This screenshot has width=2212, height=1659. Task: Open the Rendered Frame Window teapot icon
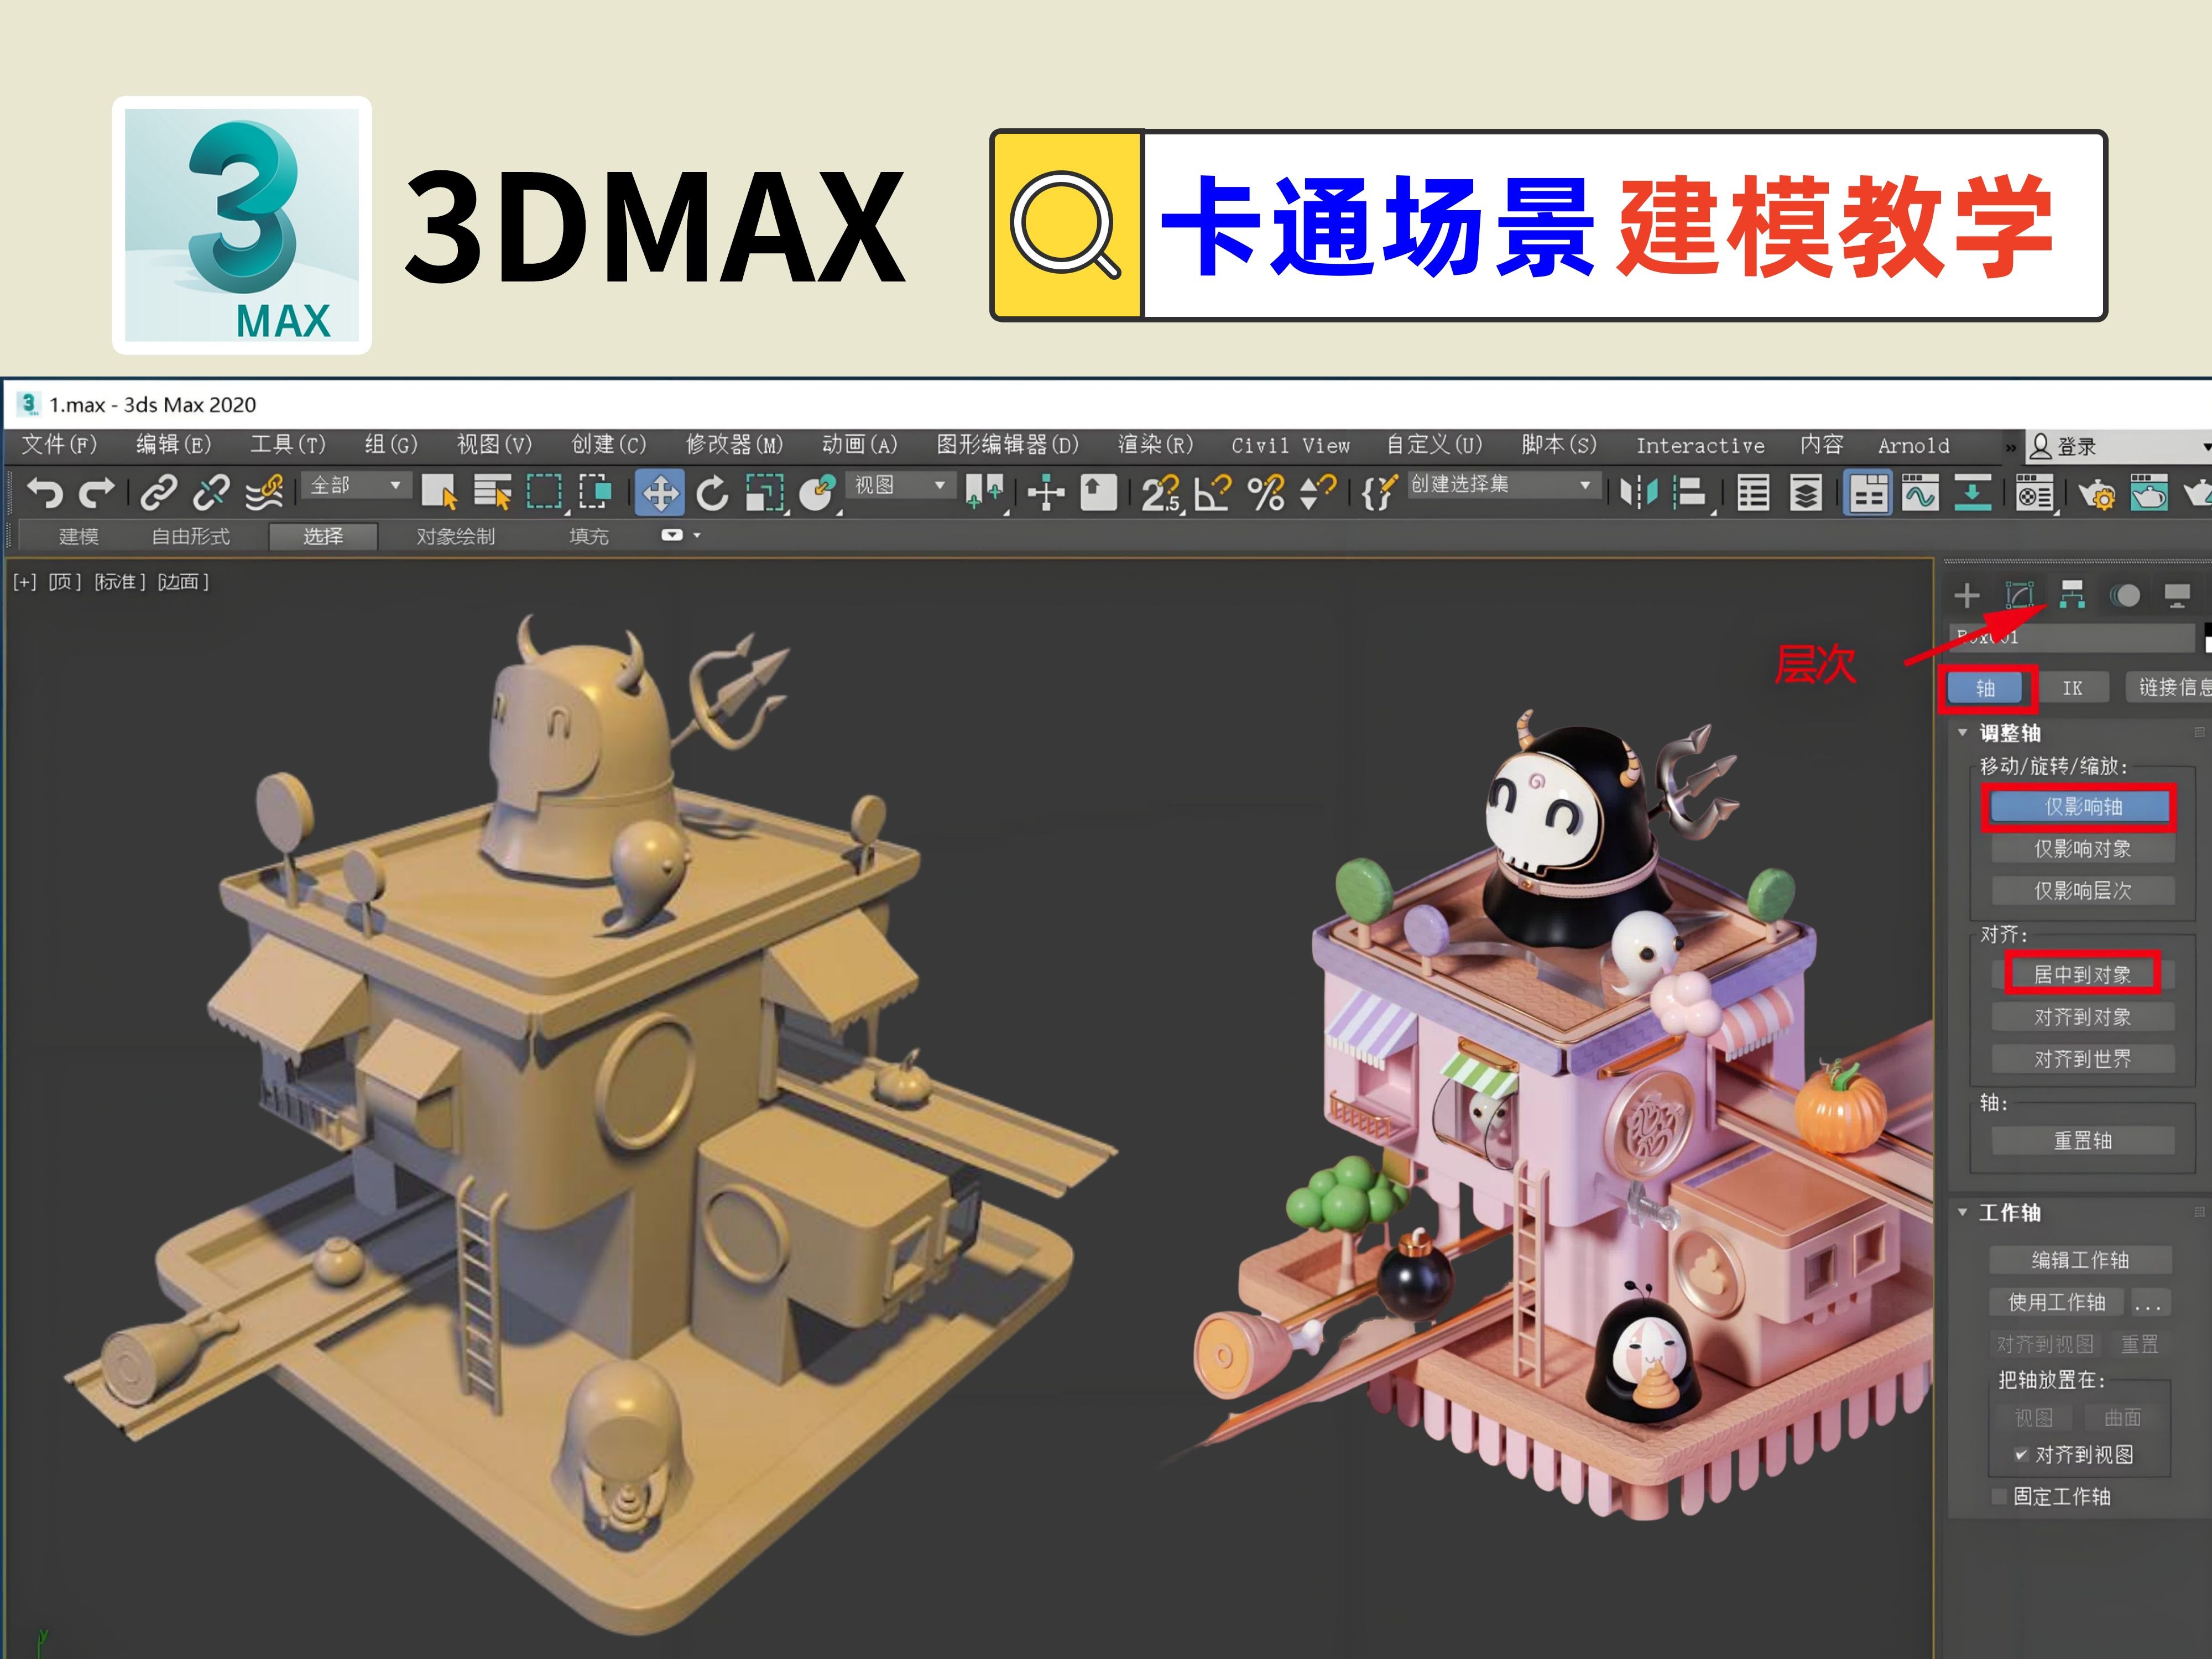2149,493
